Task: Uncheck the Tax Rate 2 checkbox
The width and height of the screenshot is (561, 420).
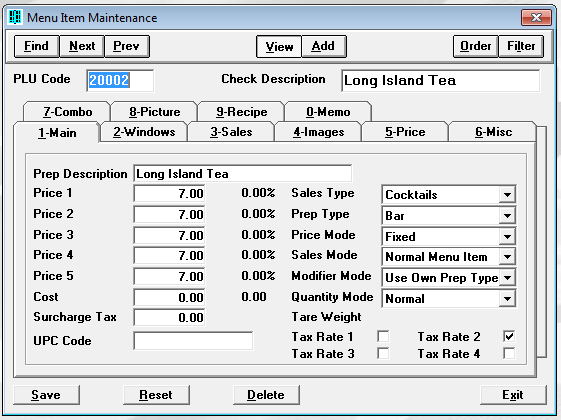Action: pyautogui.click(x=509, y=336)
